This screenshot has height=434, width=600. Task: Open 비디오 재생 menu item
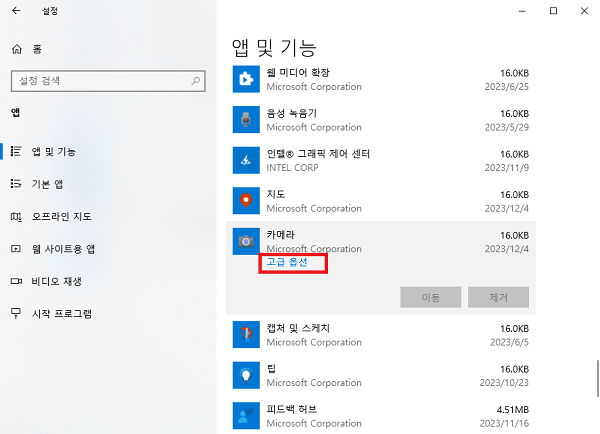[x=57, y=281]
